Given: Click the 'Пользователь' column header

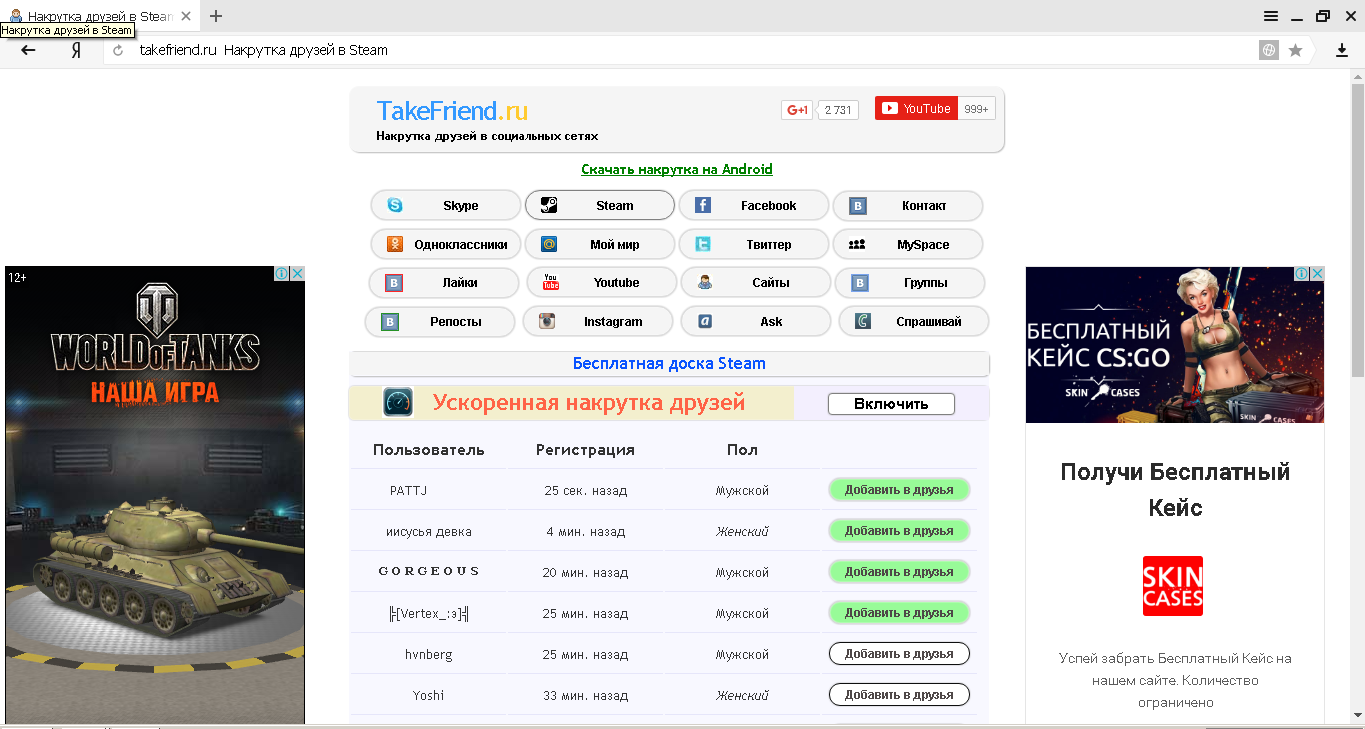Looking at the screenshot, I should (x=429, y=450).
